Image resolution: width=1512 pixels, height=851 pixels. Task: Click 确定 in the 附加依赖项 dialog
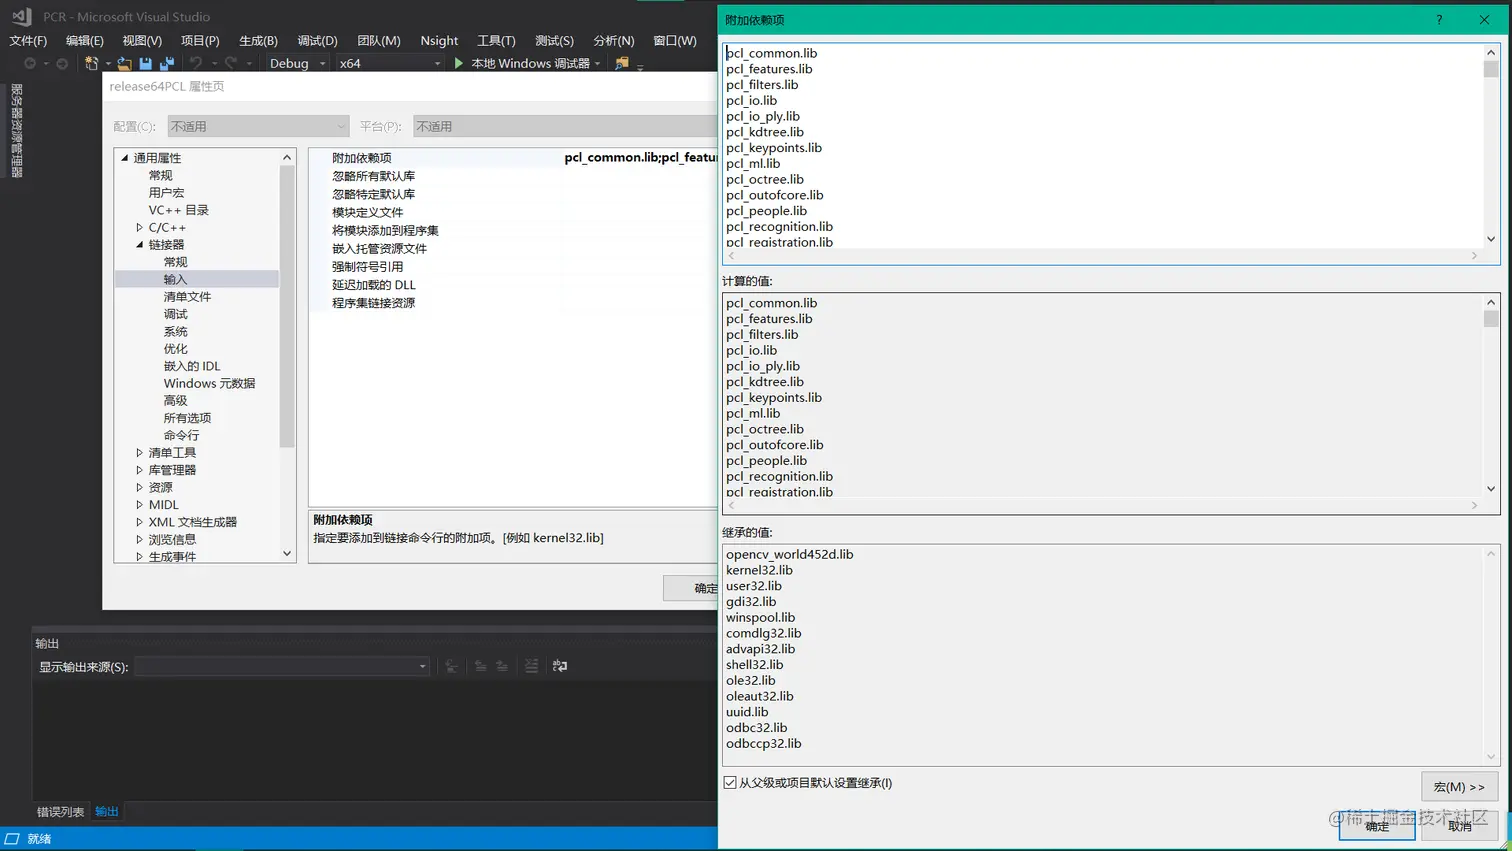(x=1377, y=826)
